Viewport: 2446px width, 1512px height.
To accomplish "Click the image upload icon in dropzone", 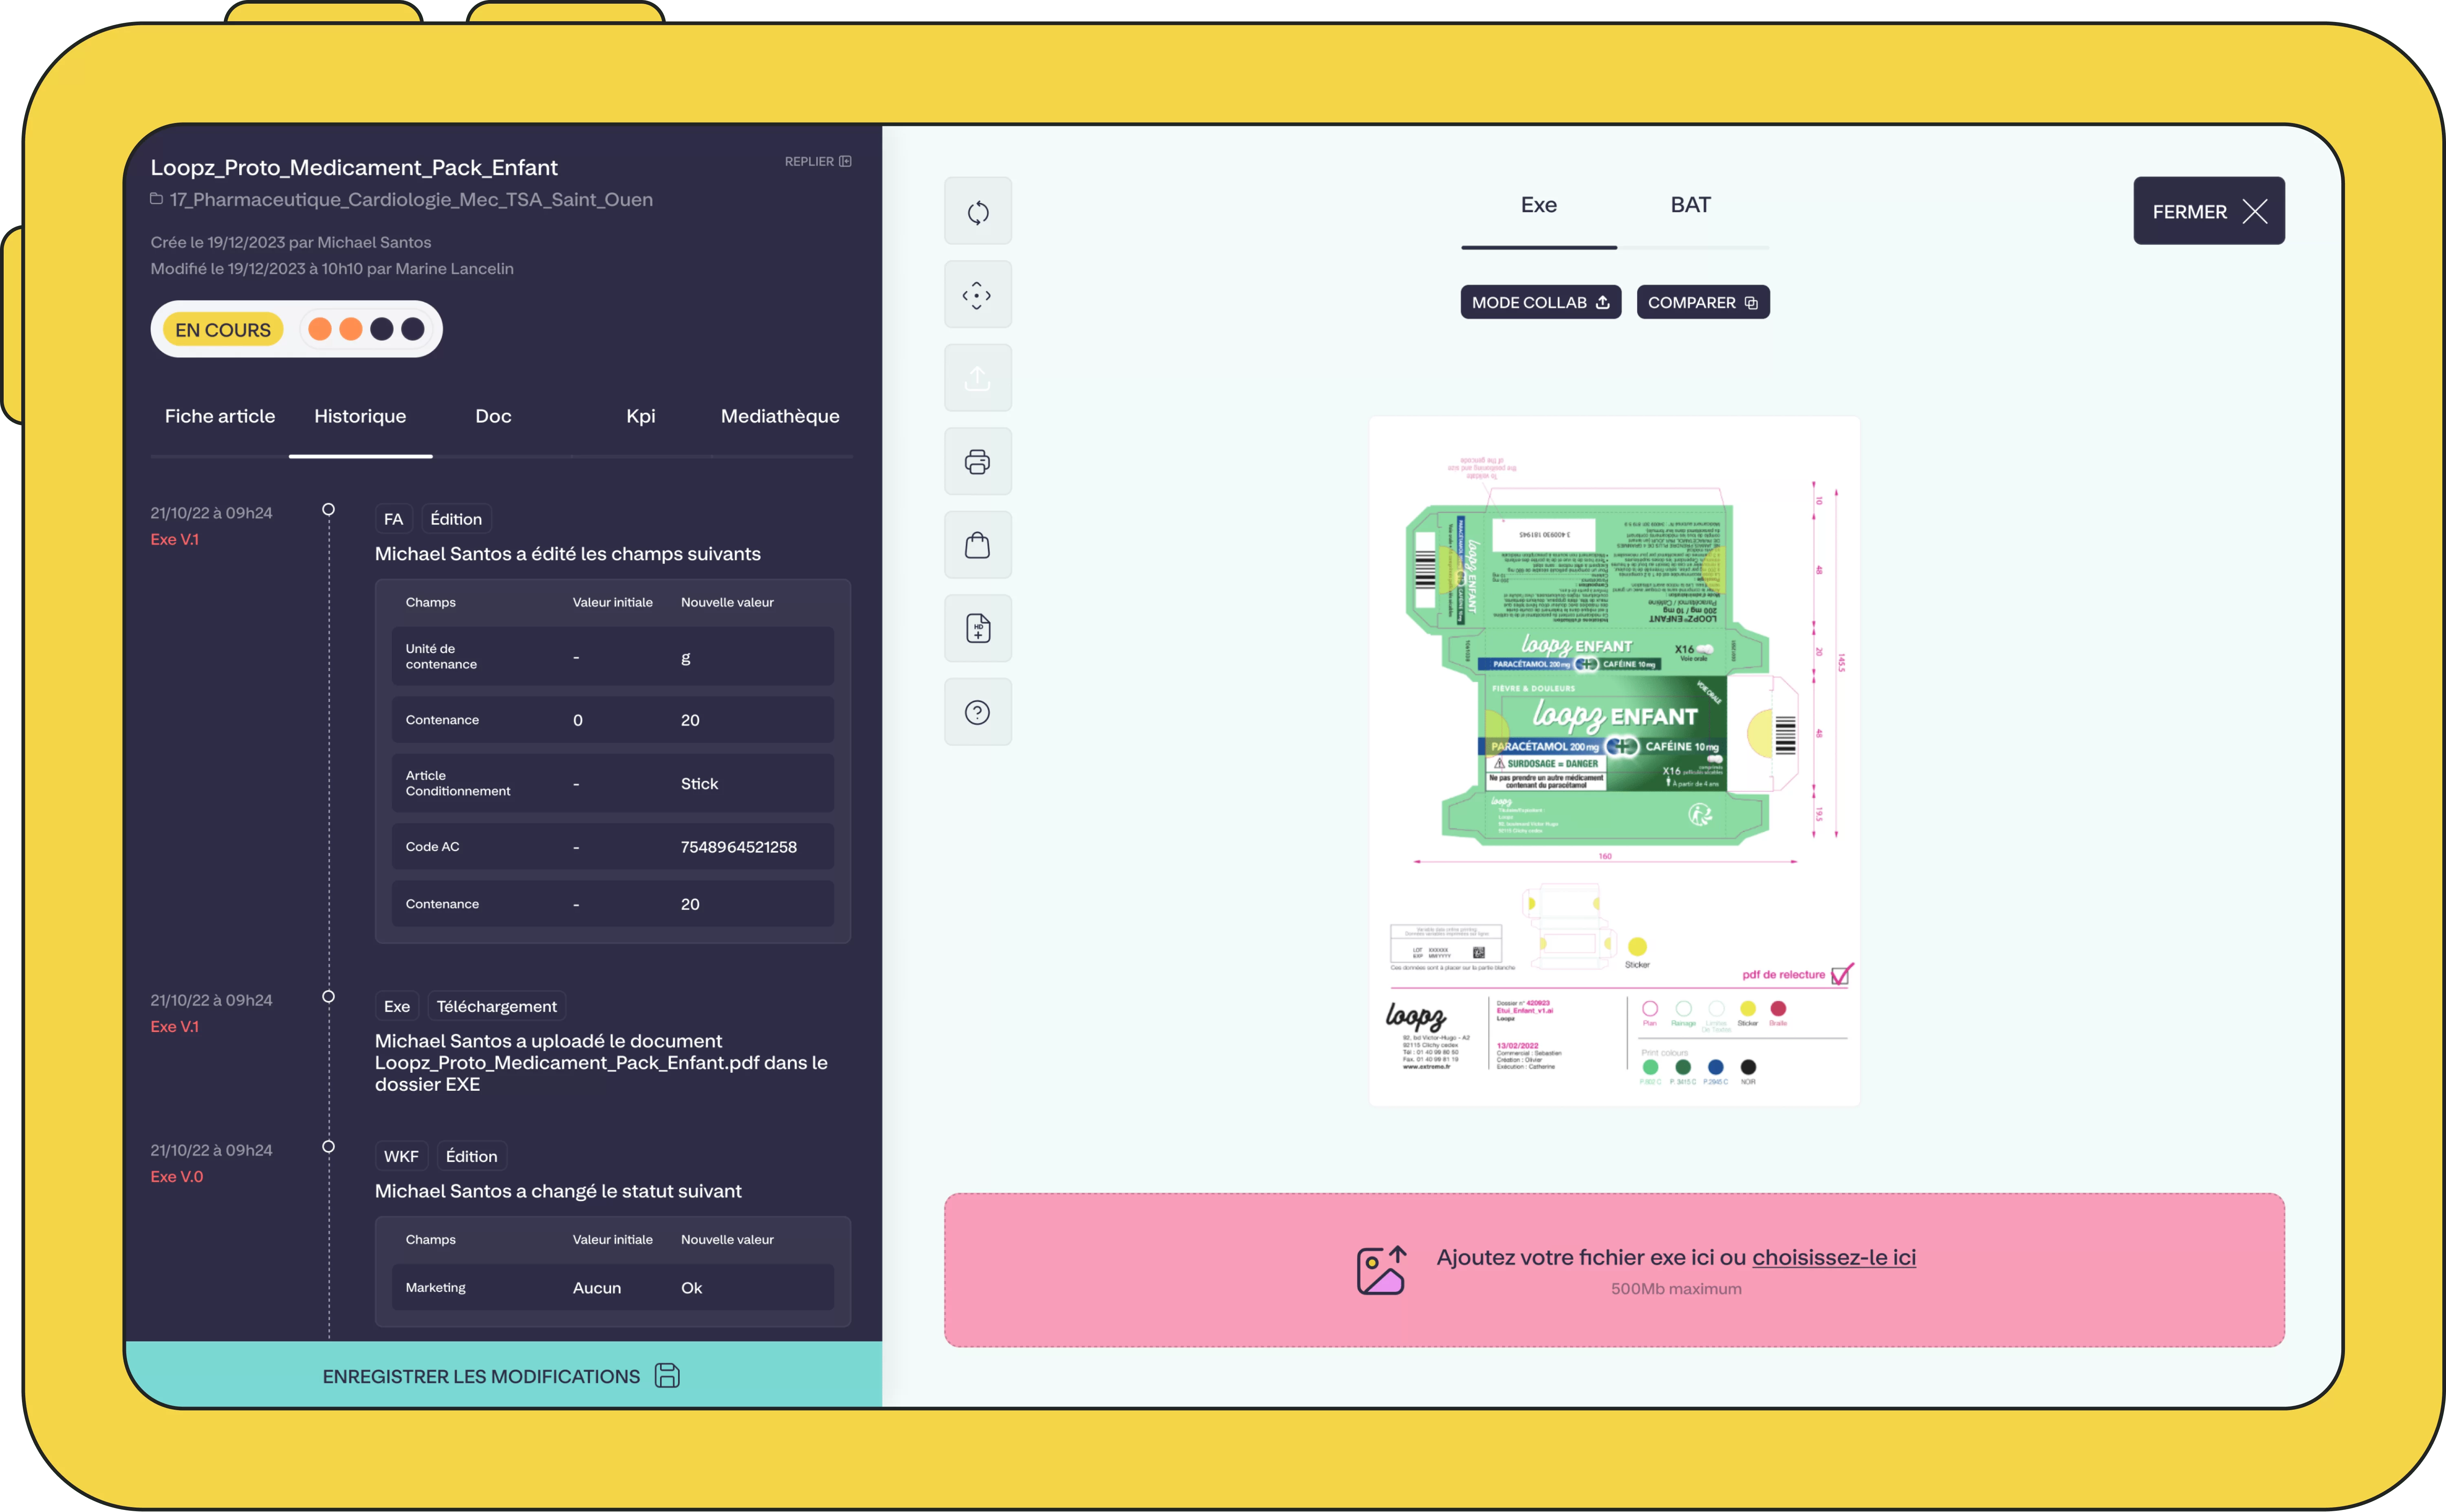I will click(1382, 1270).
